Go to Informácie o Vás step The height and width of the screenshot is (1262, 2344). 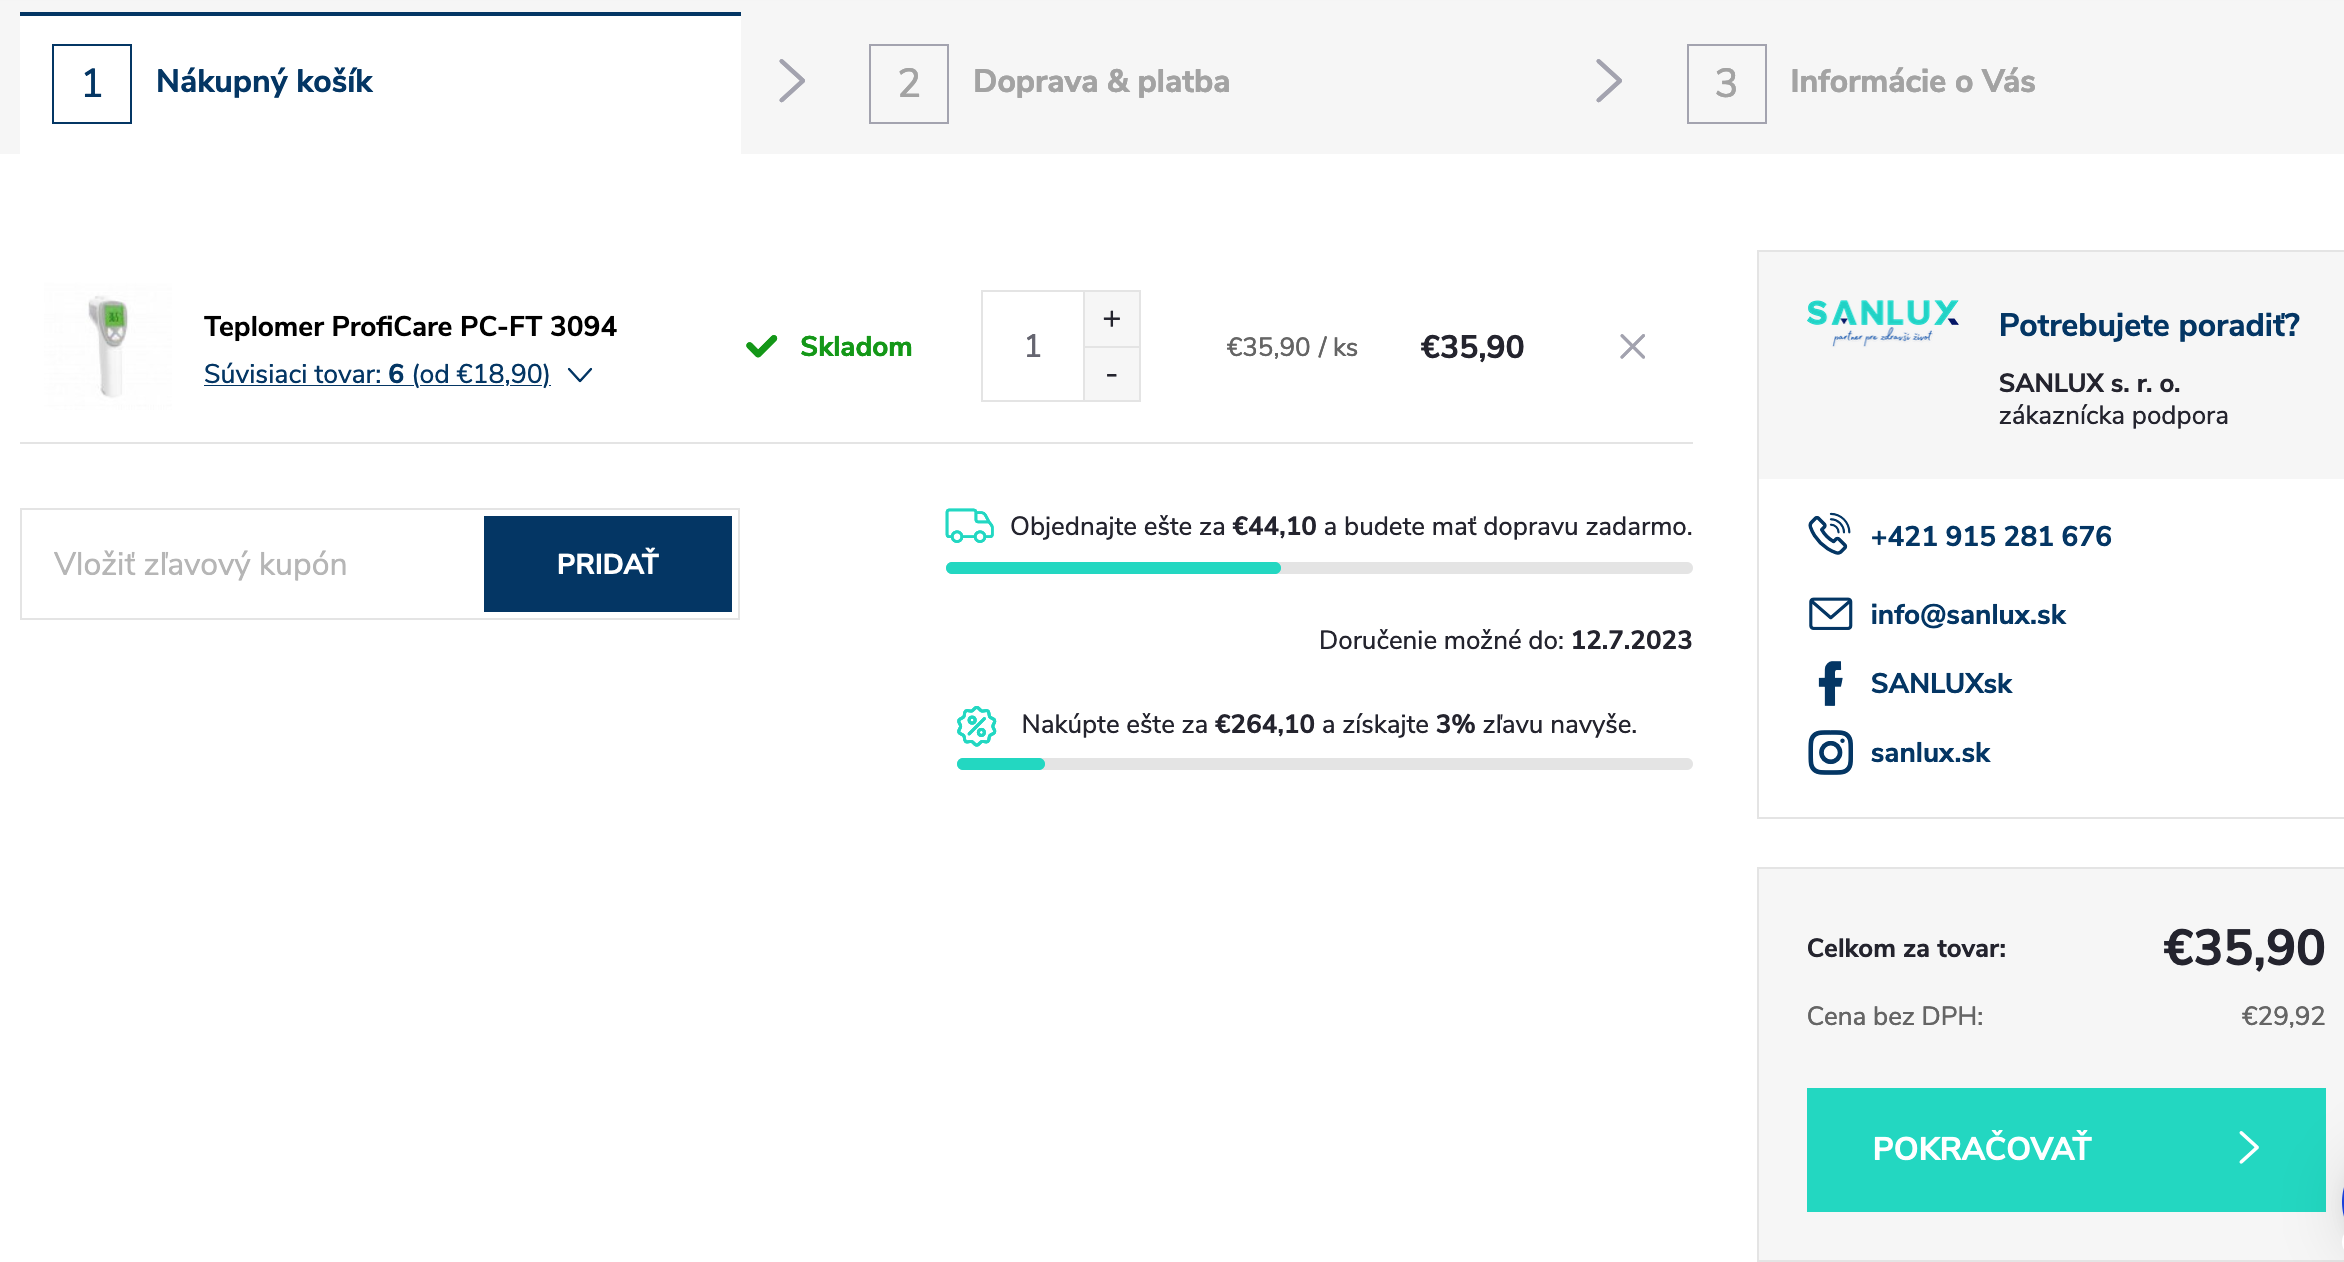click(1912, 82)
